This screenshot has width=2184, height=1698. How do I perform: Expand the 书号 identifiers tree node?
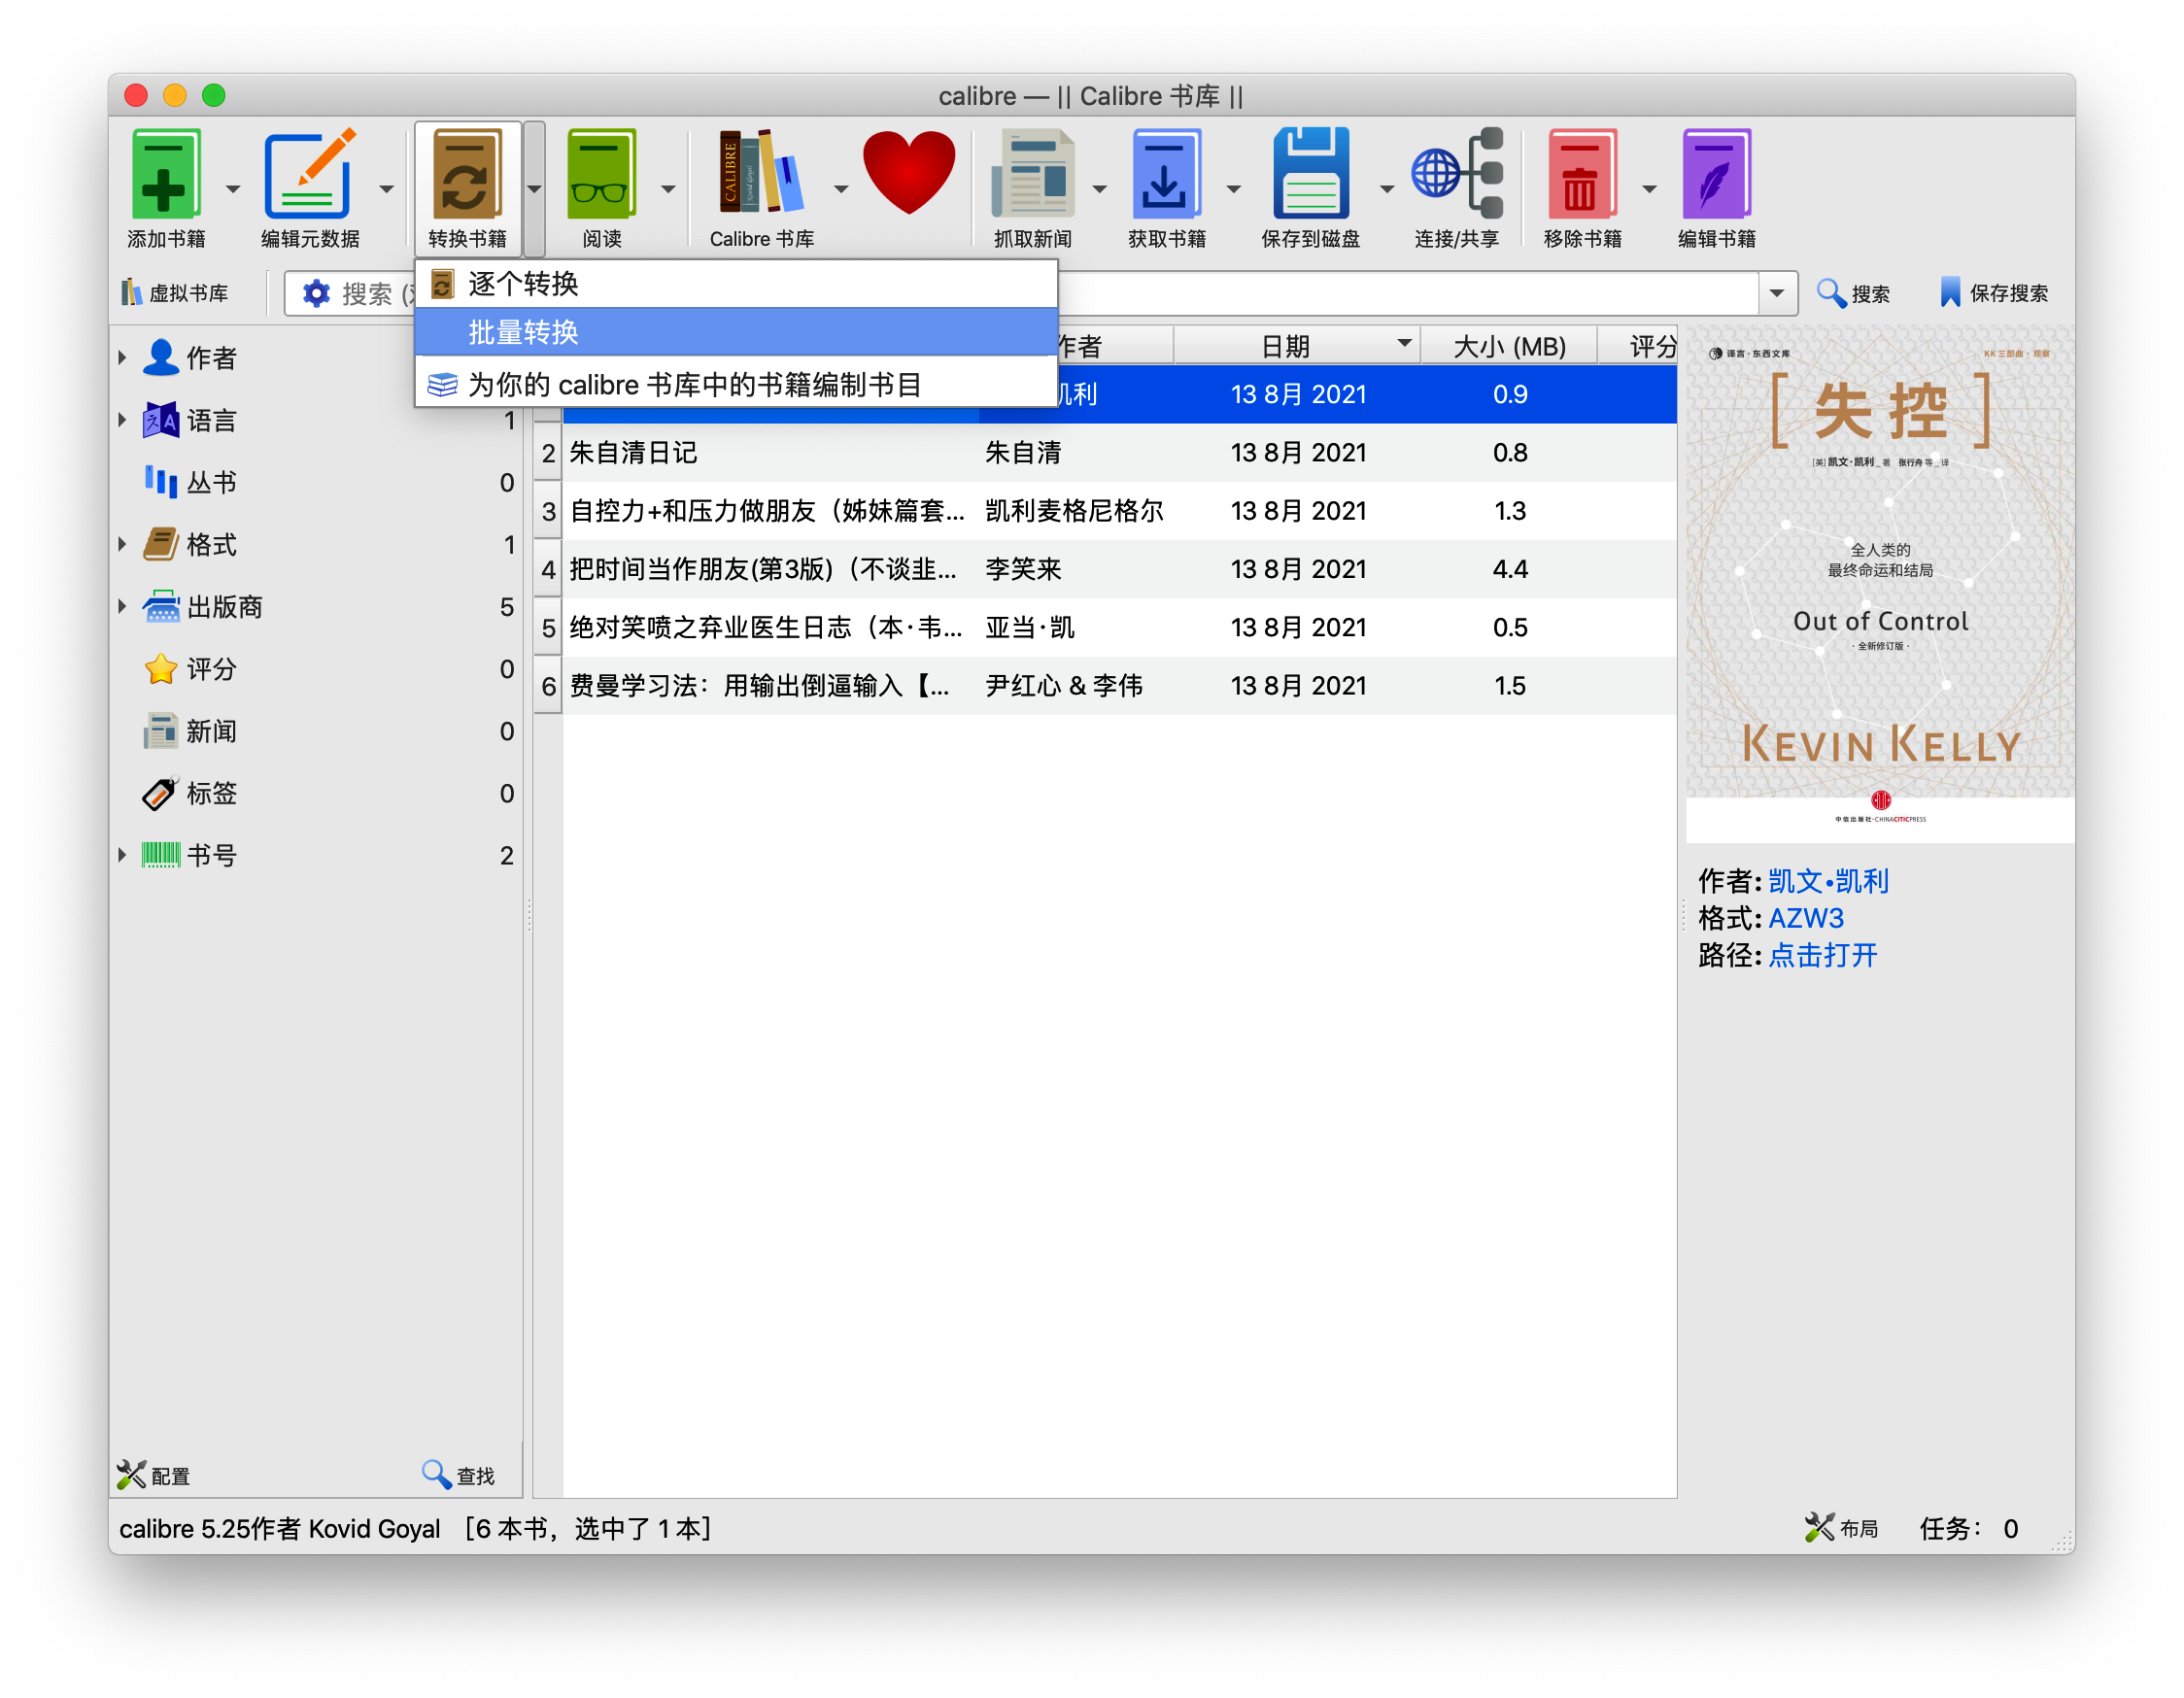(122, 855)
